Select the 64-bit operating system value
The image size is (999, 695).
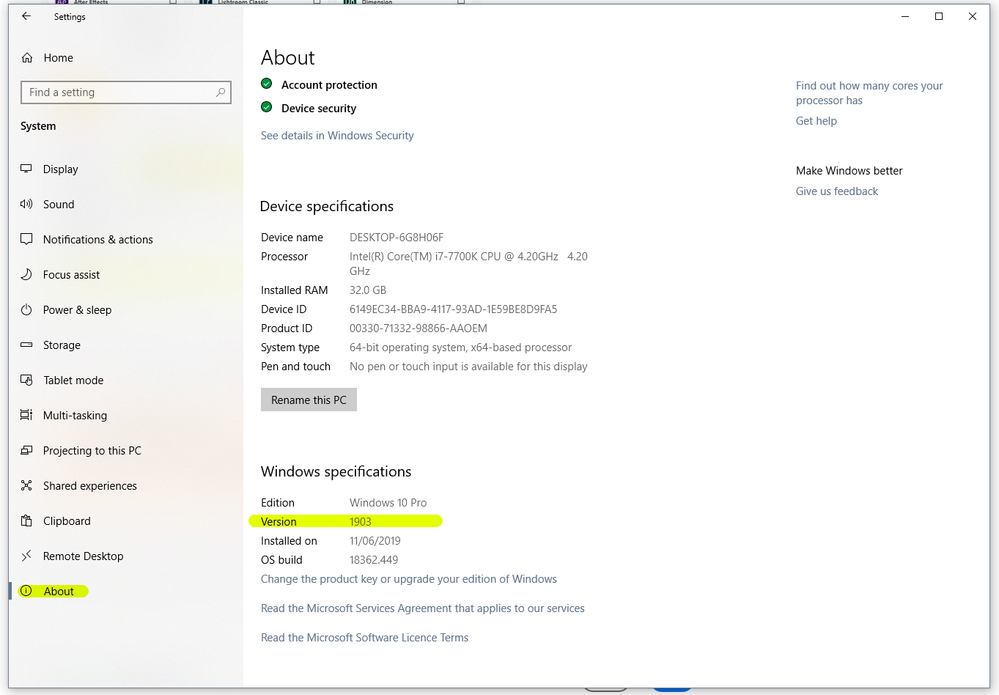[x=460, y=347]
